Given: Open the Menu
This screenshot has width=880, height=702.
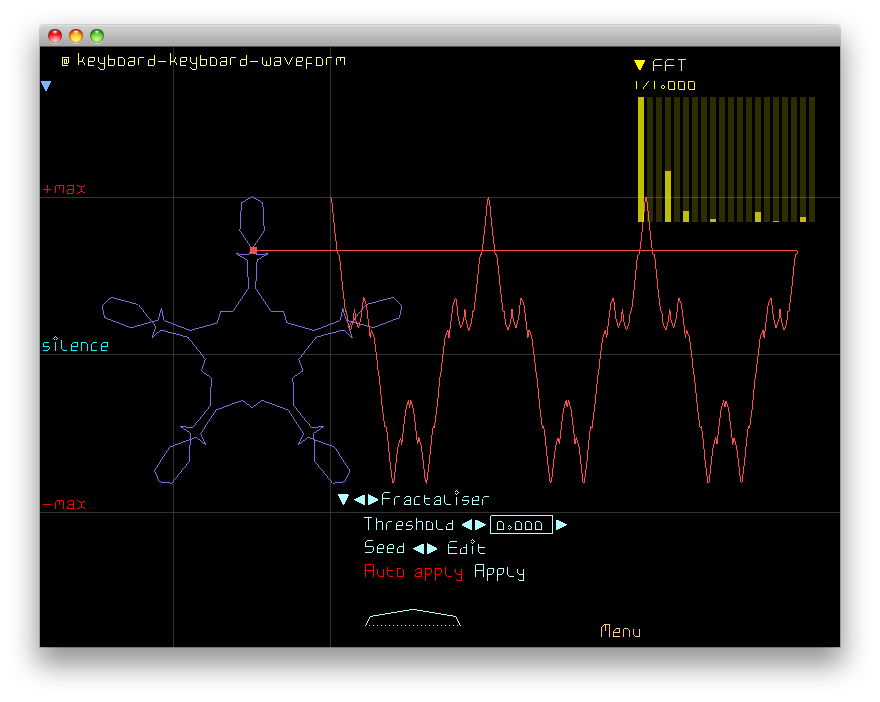Looking at the screenshot, I should [620, 631].
